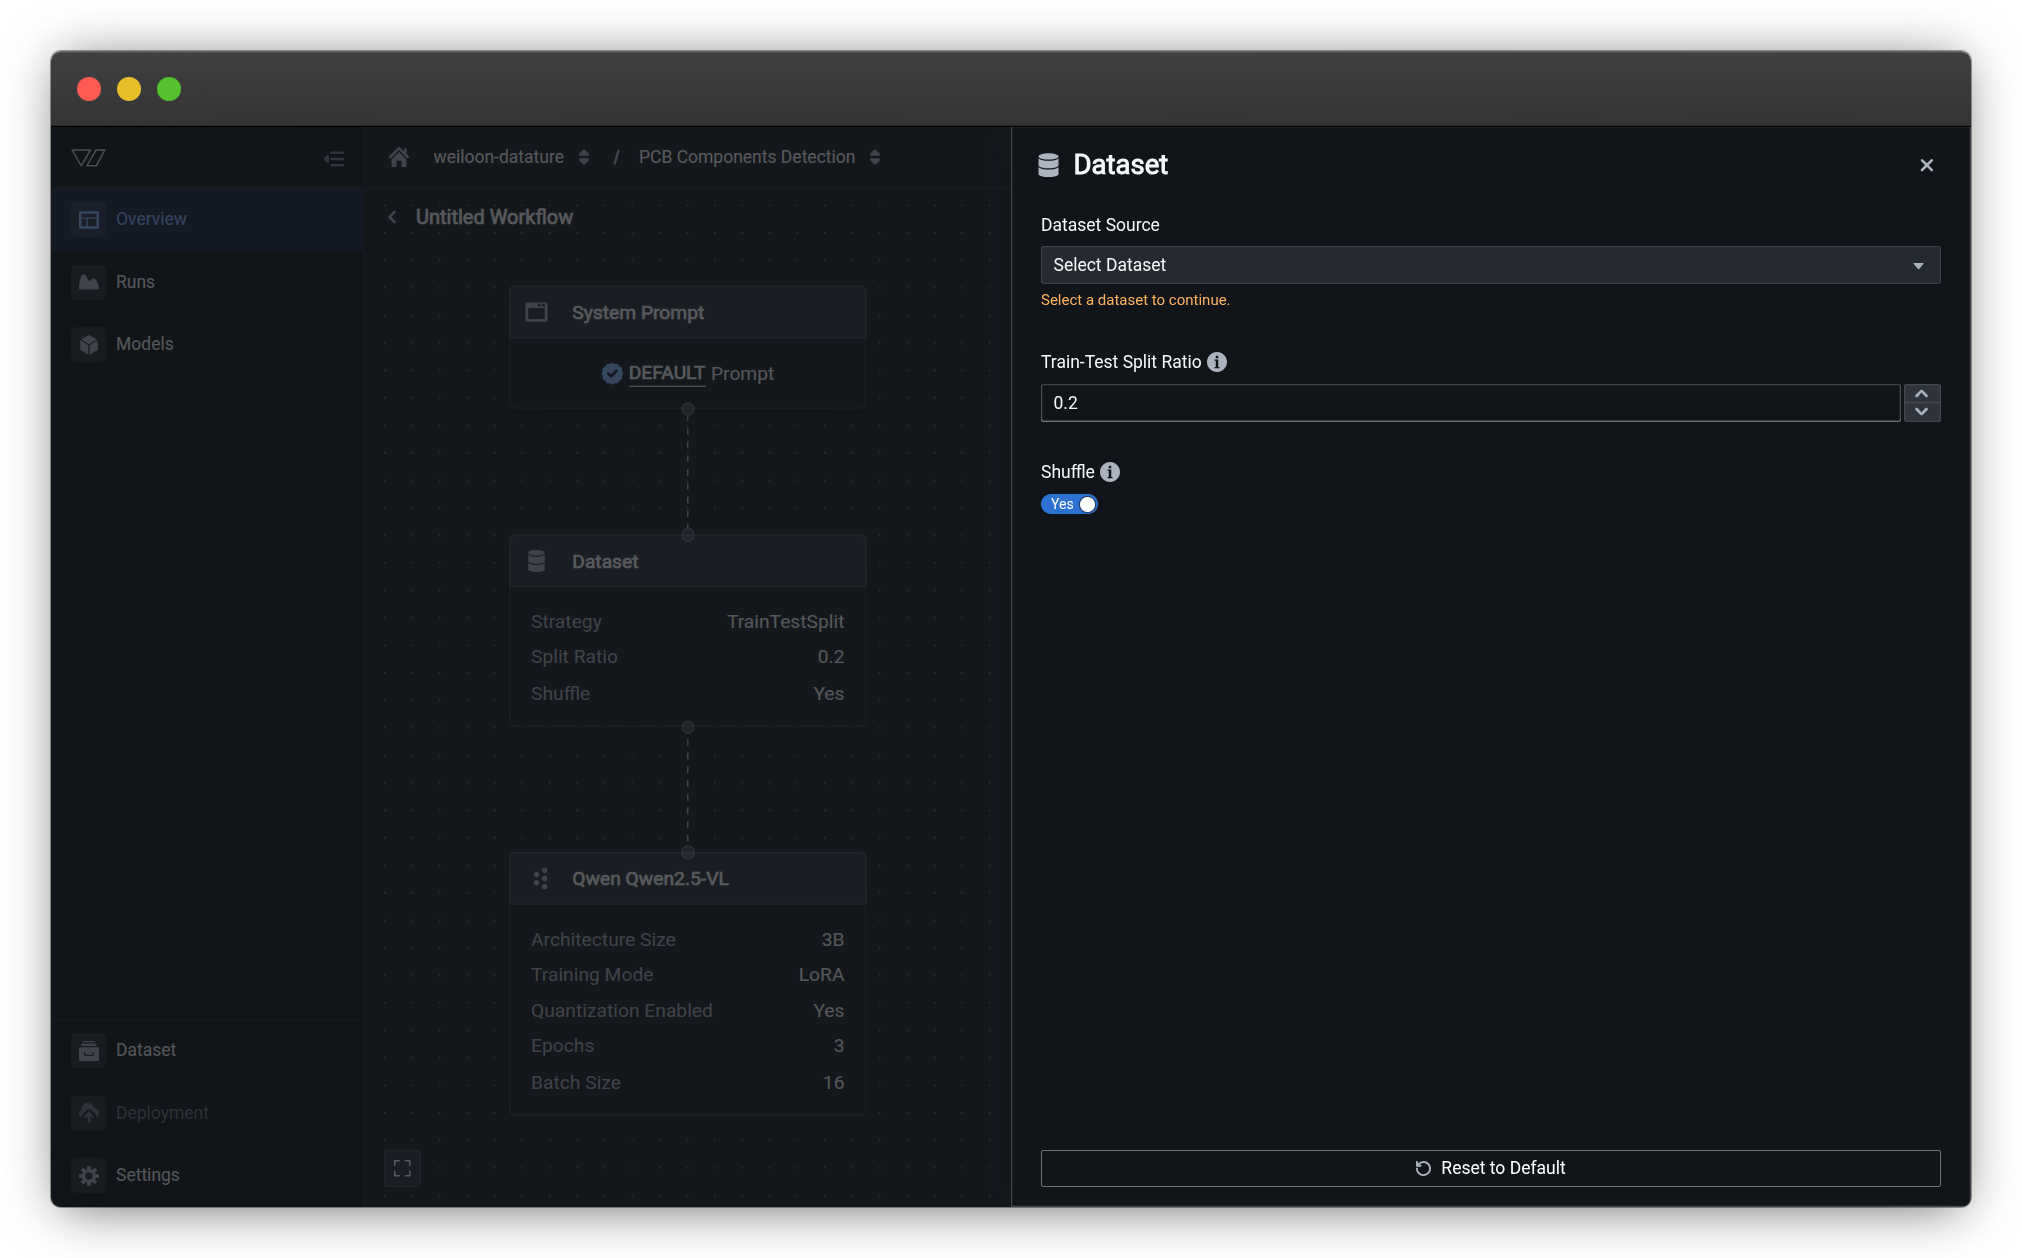Open the Select Dataset dropdown
Screen dimensions: 2022x1258
tap(1489, 265)
